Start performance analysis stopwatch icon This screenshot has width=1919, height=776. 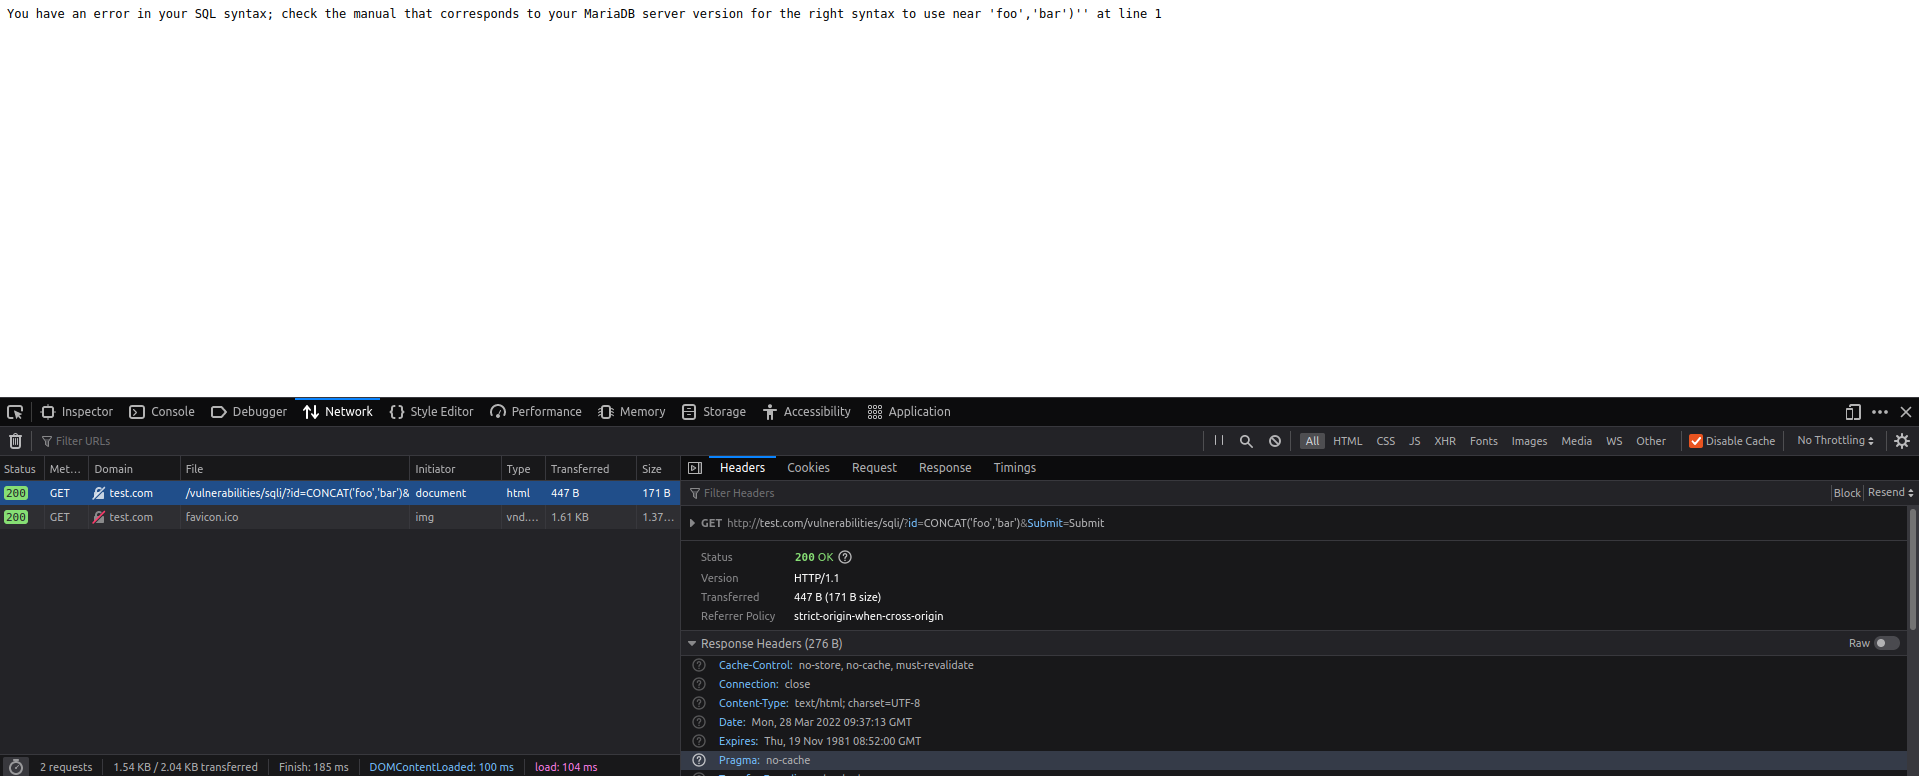pyautogui.click(x=15, y=767)
